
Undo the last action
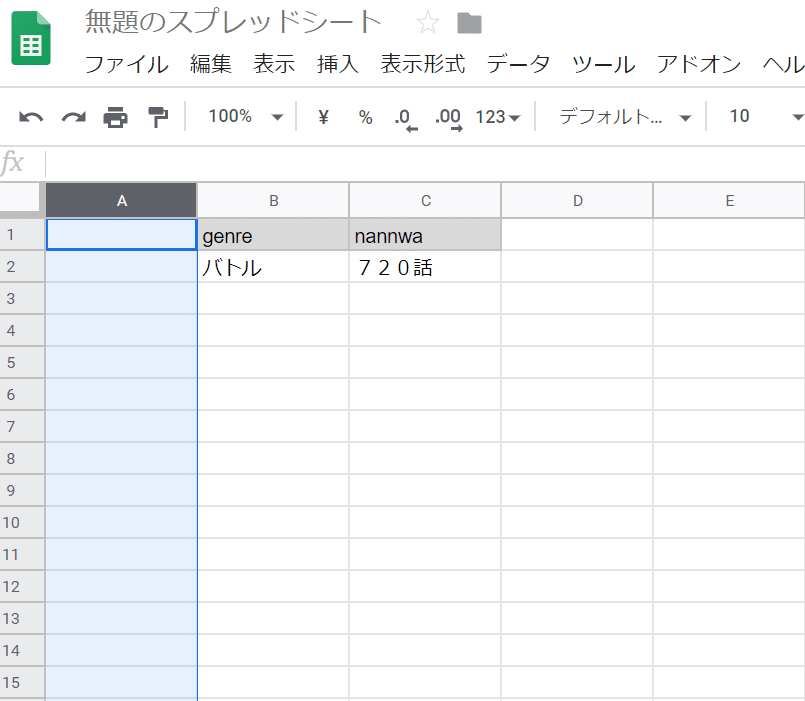[x=31, y=117]
